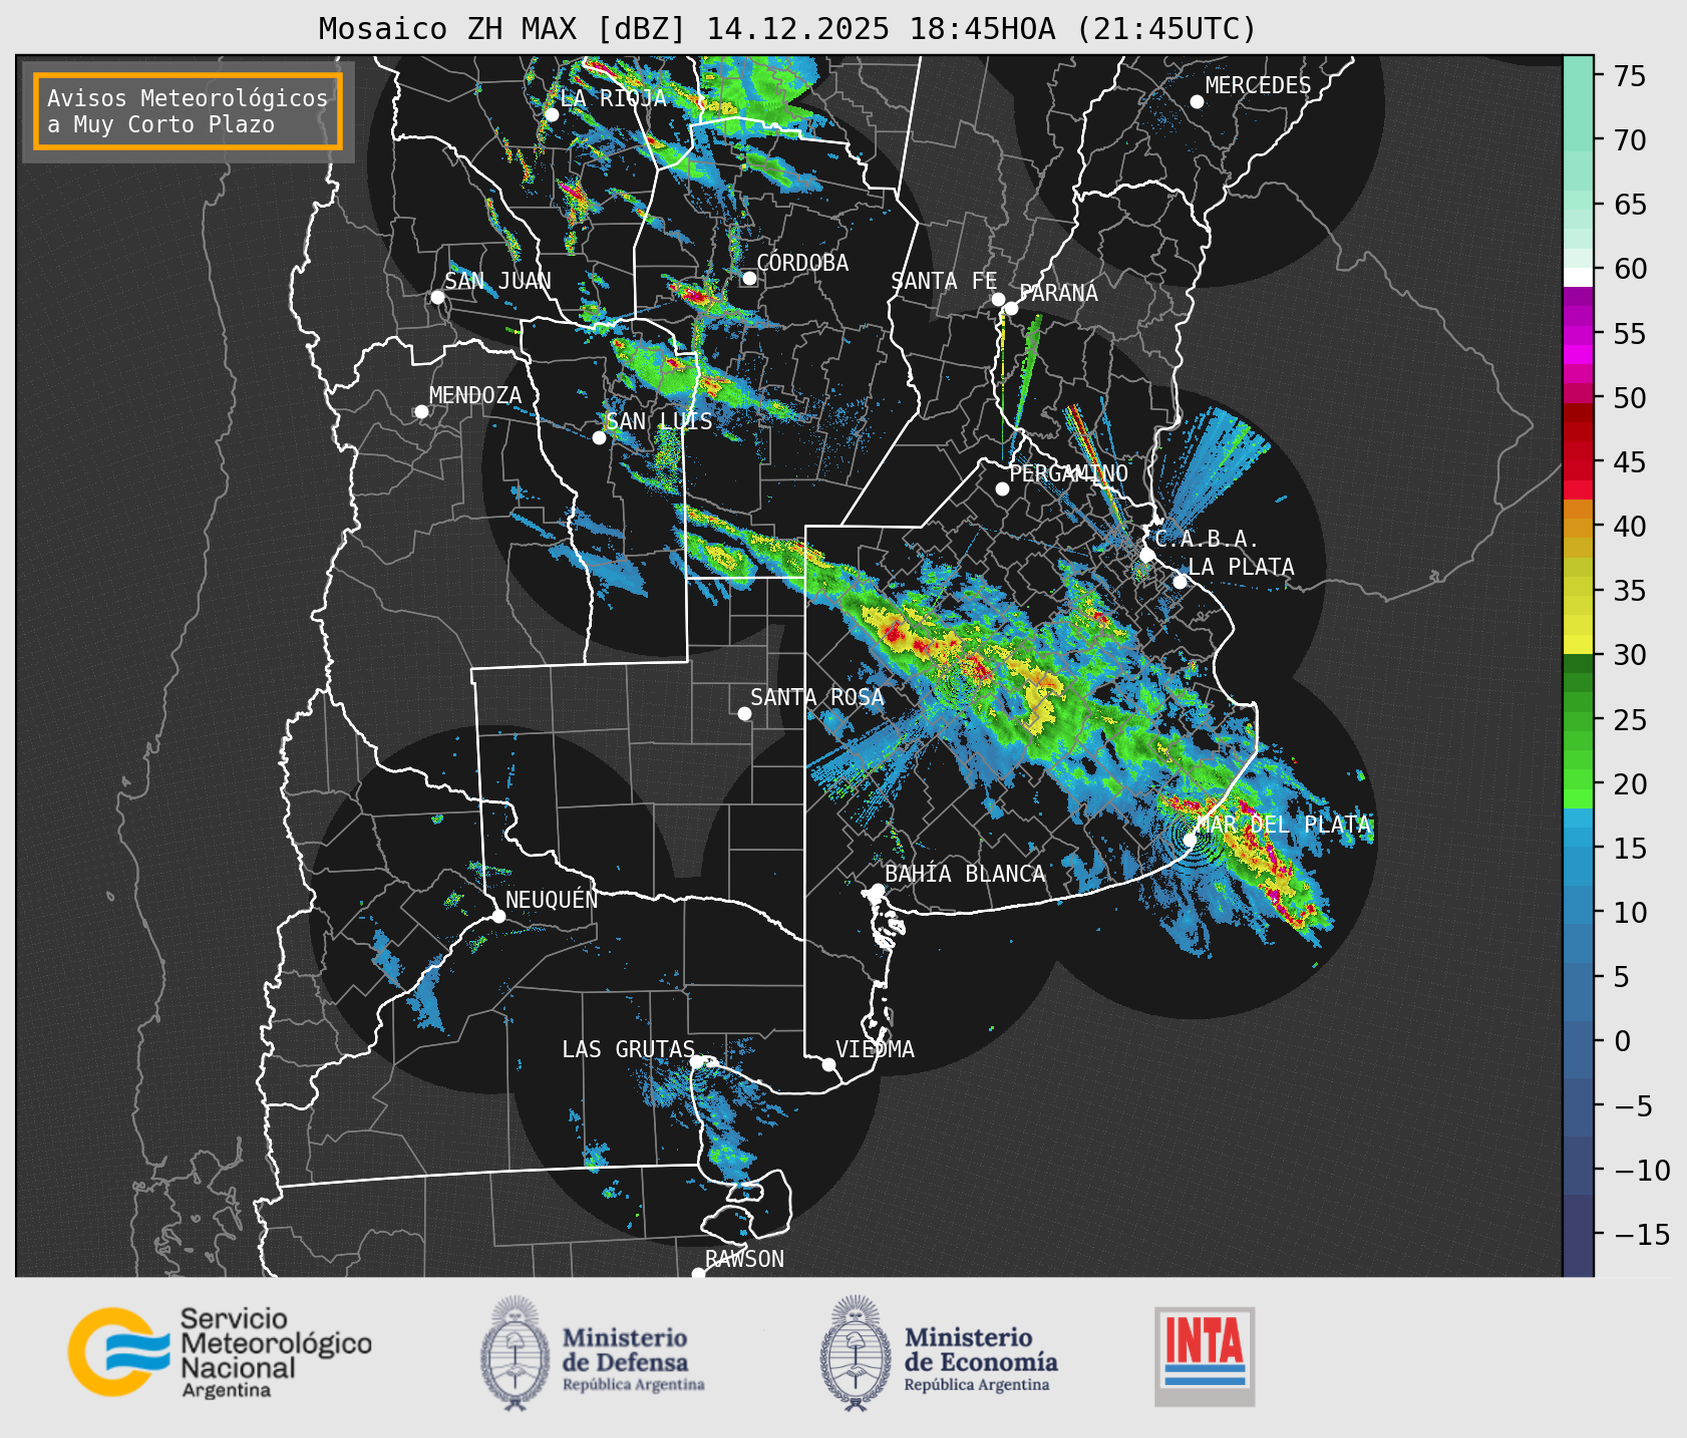Click the Ministerio de Economía emblem
1687x1438 pixels.
855,1354
